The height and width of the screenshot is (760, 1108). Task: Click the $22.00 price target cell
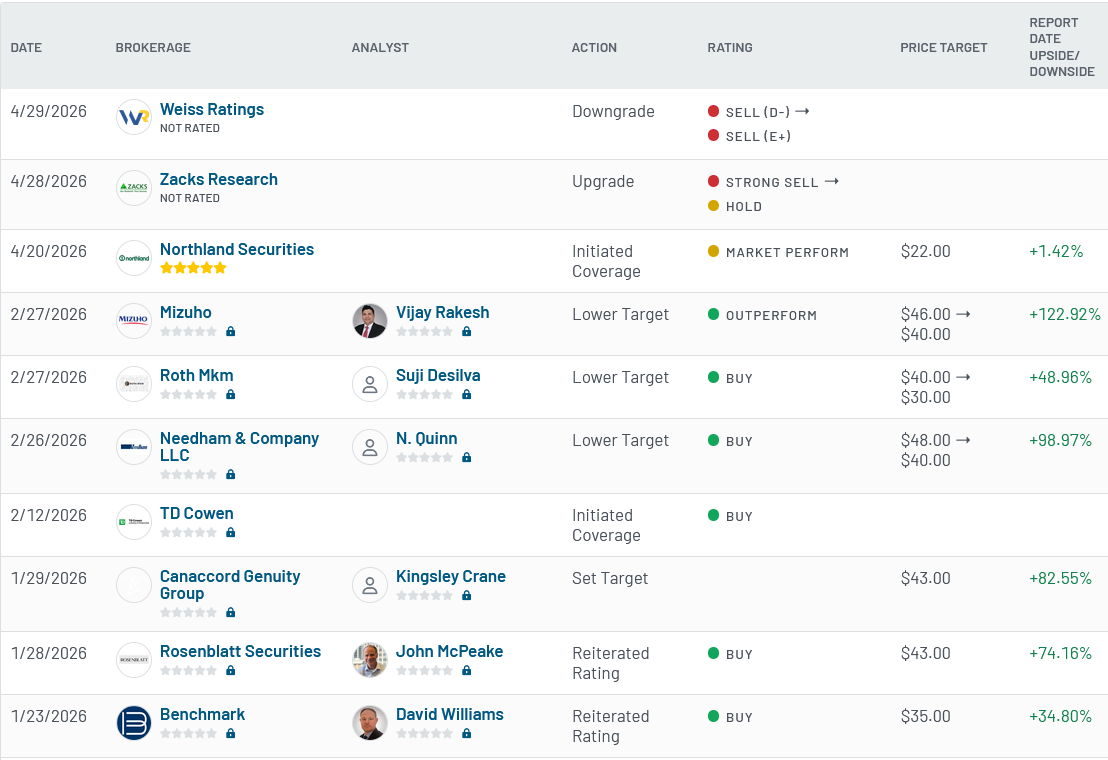coord(926,251)
